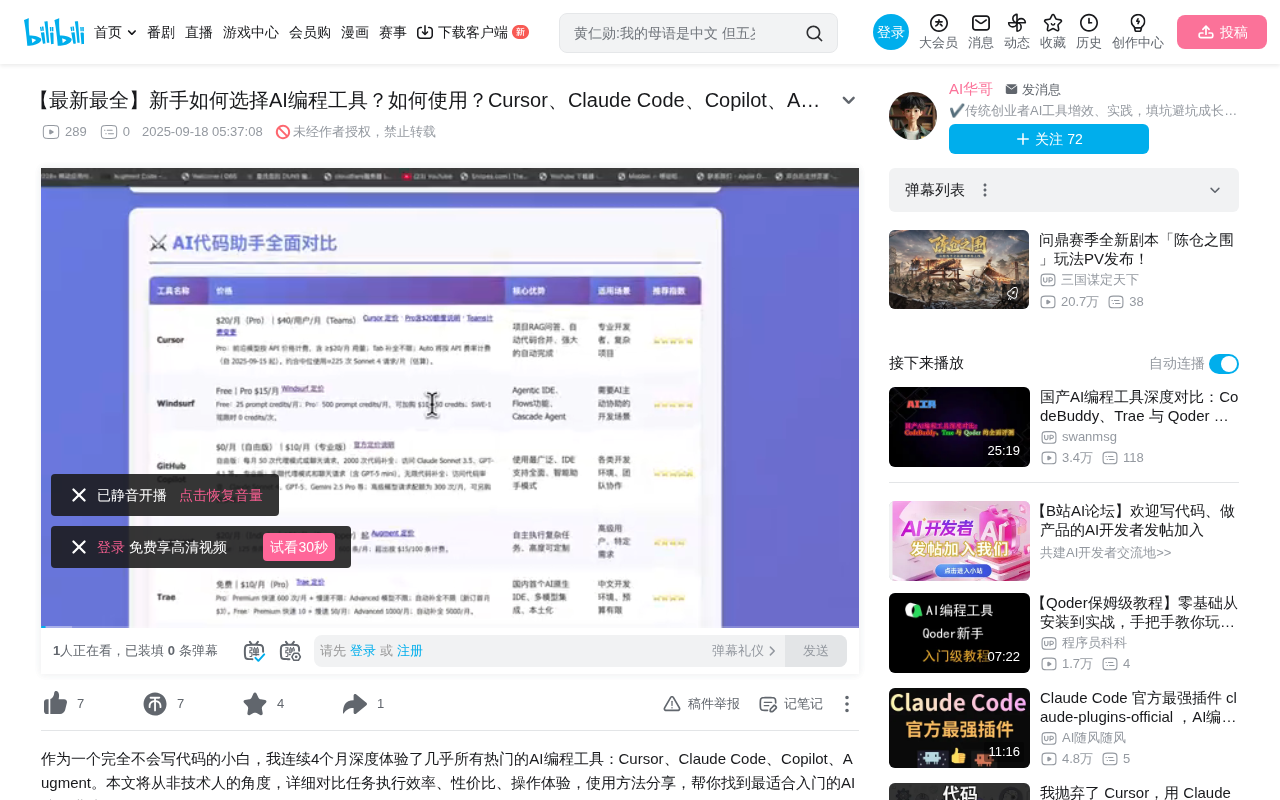Follow AI华哥 with 关注 button
1280x800 pixels.
(x=1049, y=139)
